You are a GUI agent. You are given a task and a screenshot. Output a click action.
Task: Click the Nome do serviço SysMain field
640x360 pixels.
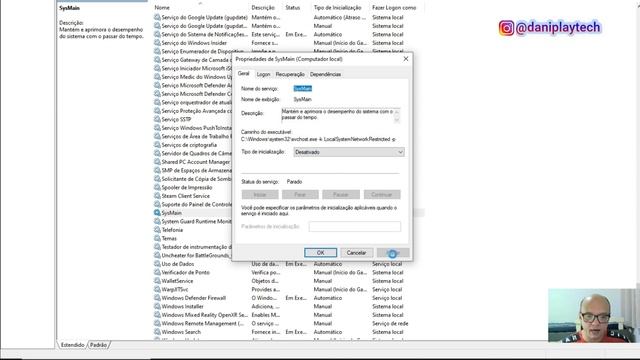[303, 89]
